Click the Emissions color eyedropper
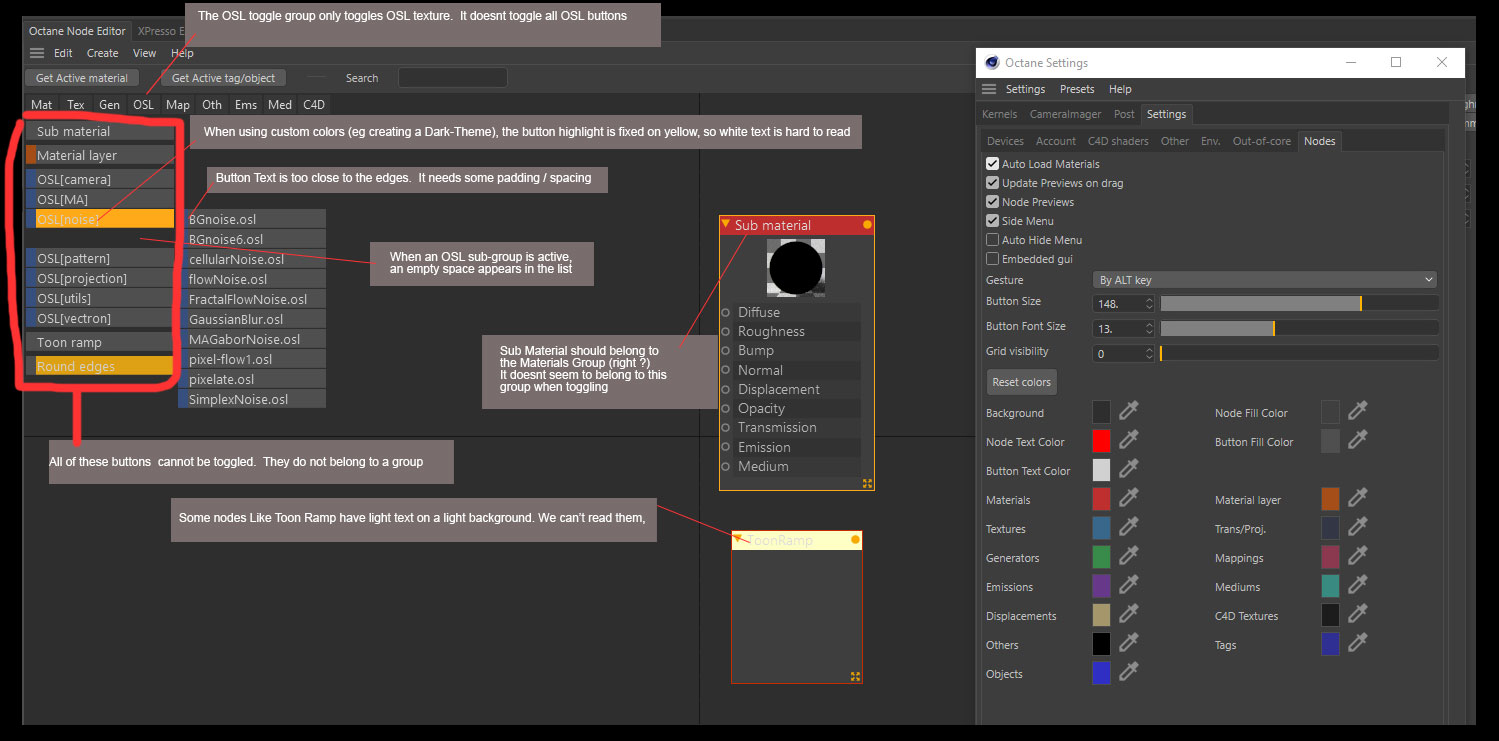Screen dimensions: 1499x741 tap(1129, 585)
